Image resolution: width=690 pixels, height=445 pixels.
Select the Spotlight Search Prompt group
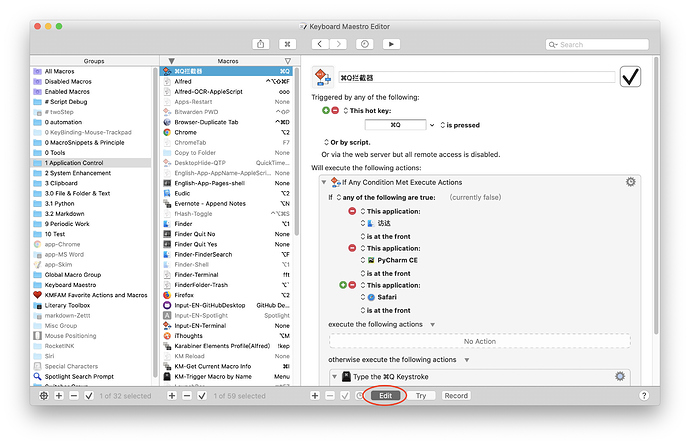tap(92, 376)
